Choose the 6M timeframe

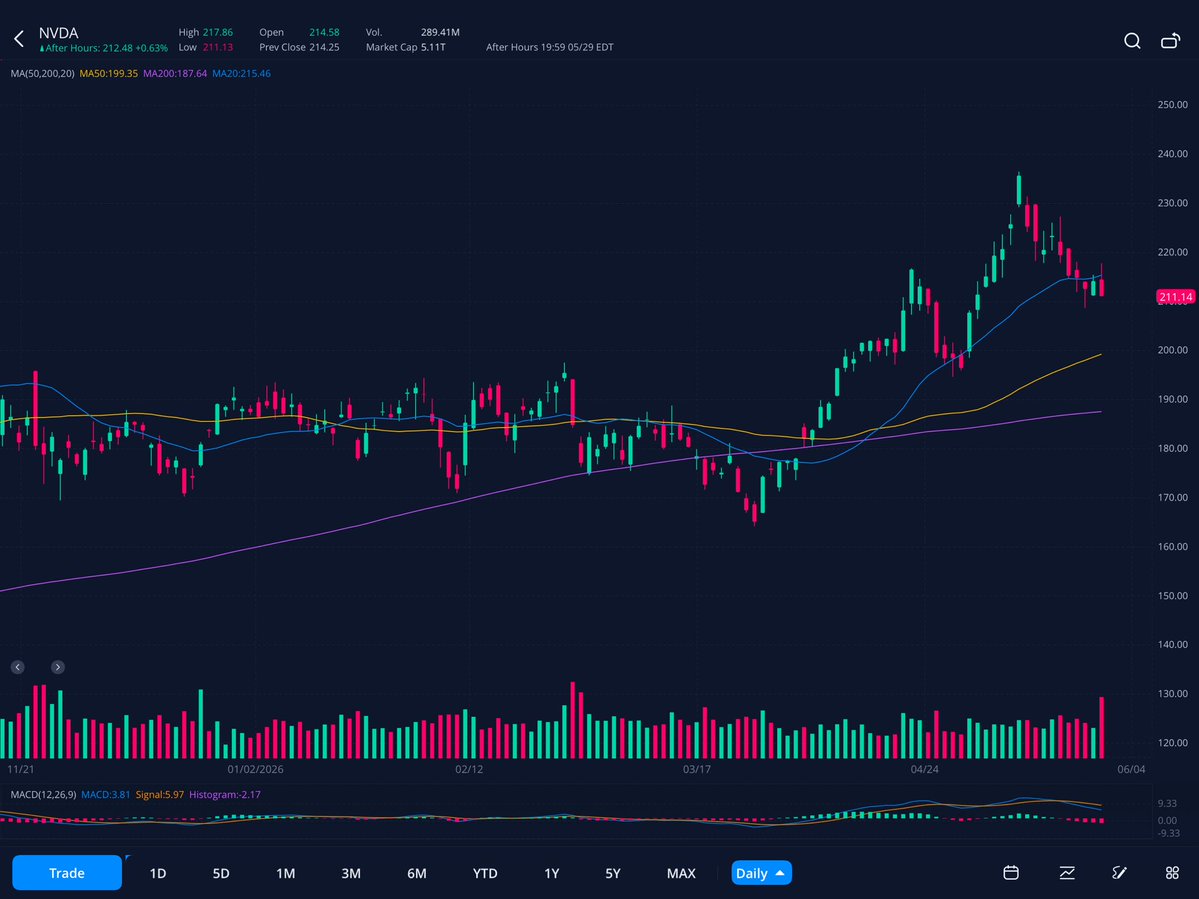pos(417,873)
